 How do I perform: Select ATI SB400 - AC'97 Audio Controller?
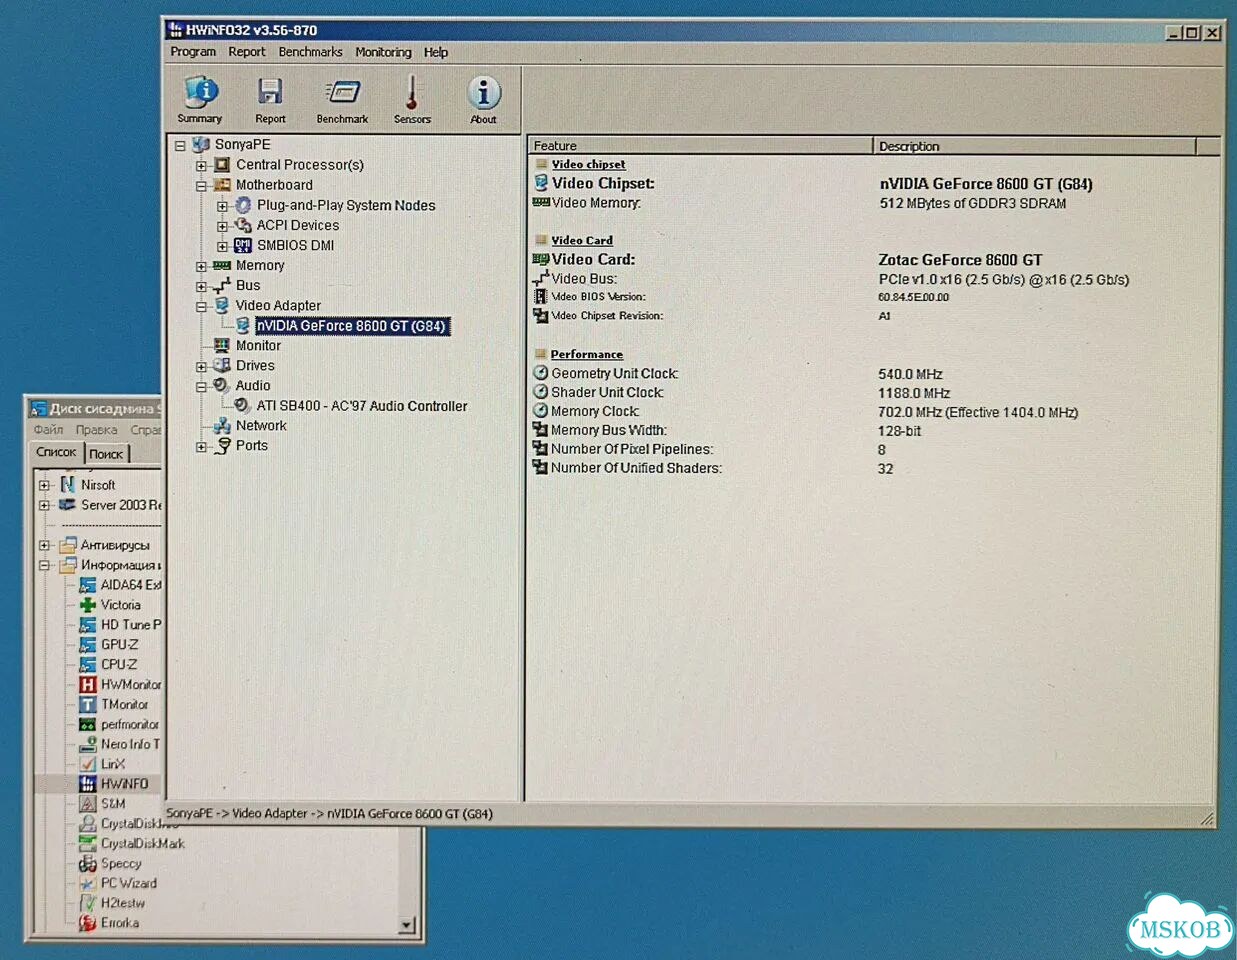point(361,406)
